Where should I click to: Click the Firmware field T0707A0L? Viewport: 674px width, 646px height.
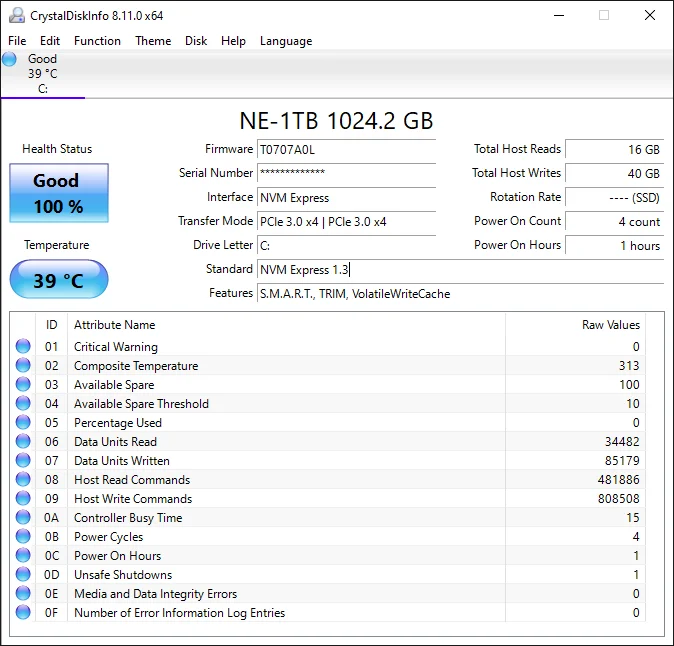pyautogui.click(x=346, y=150)
